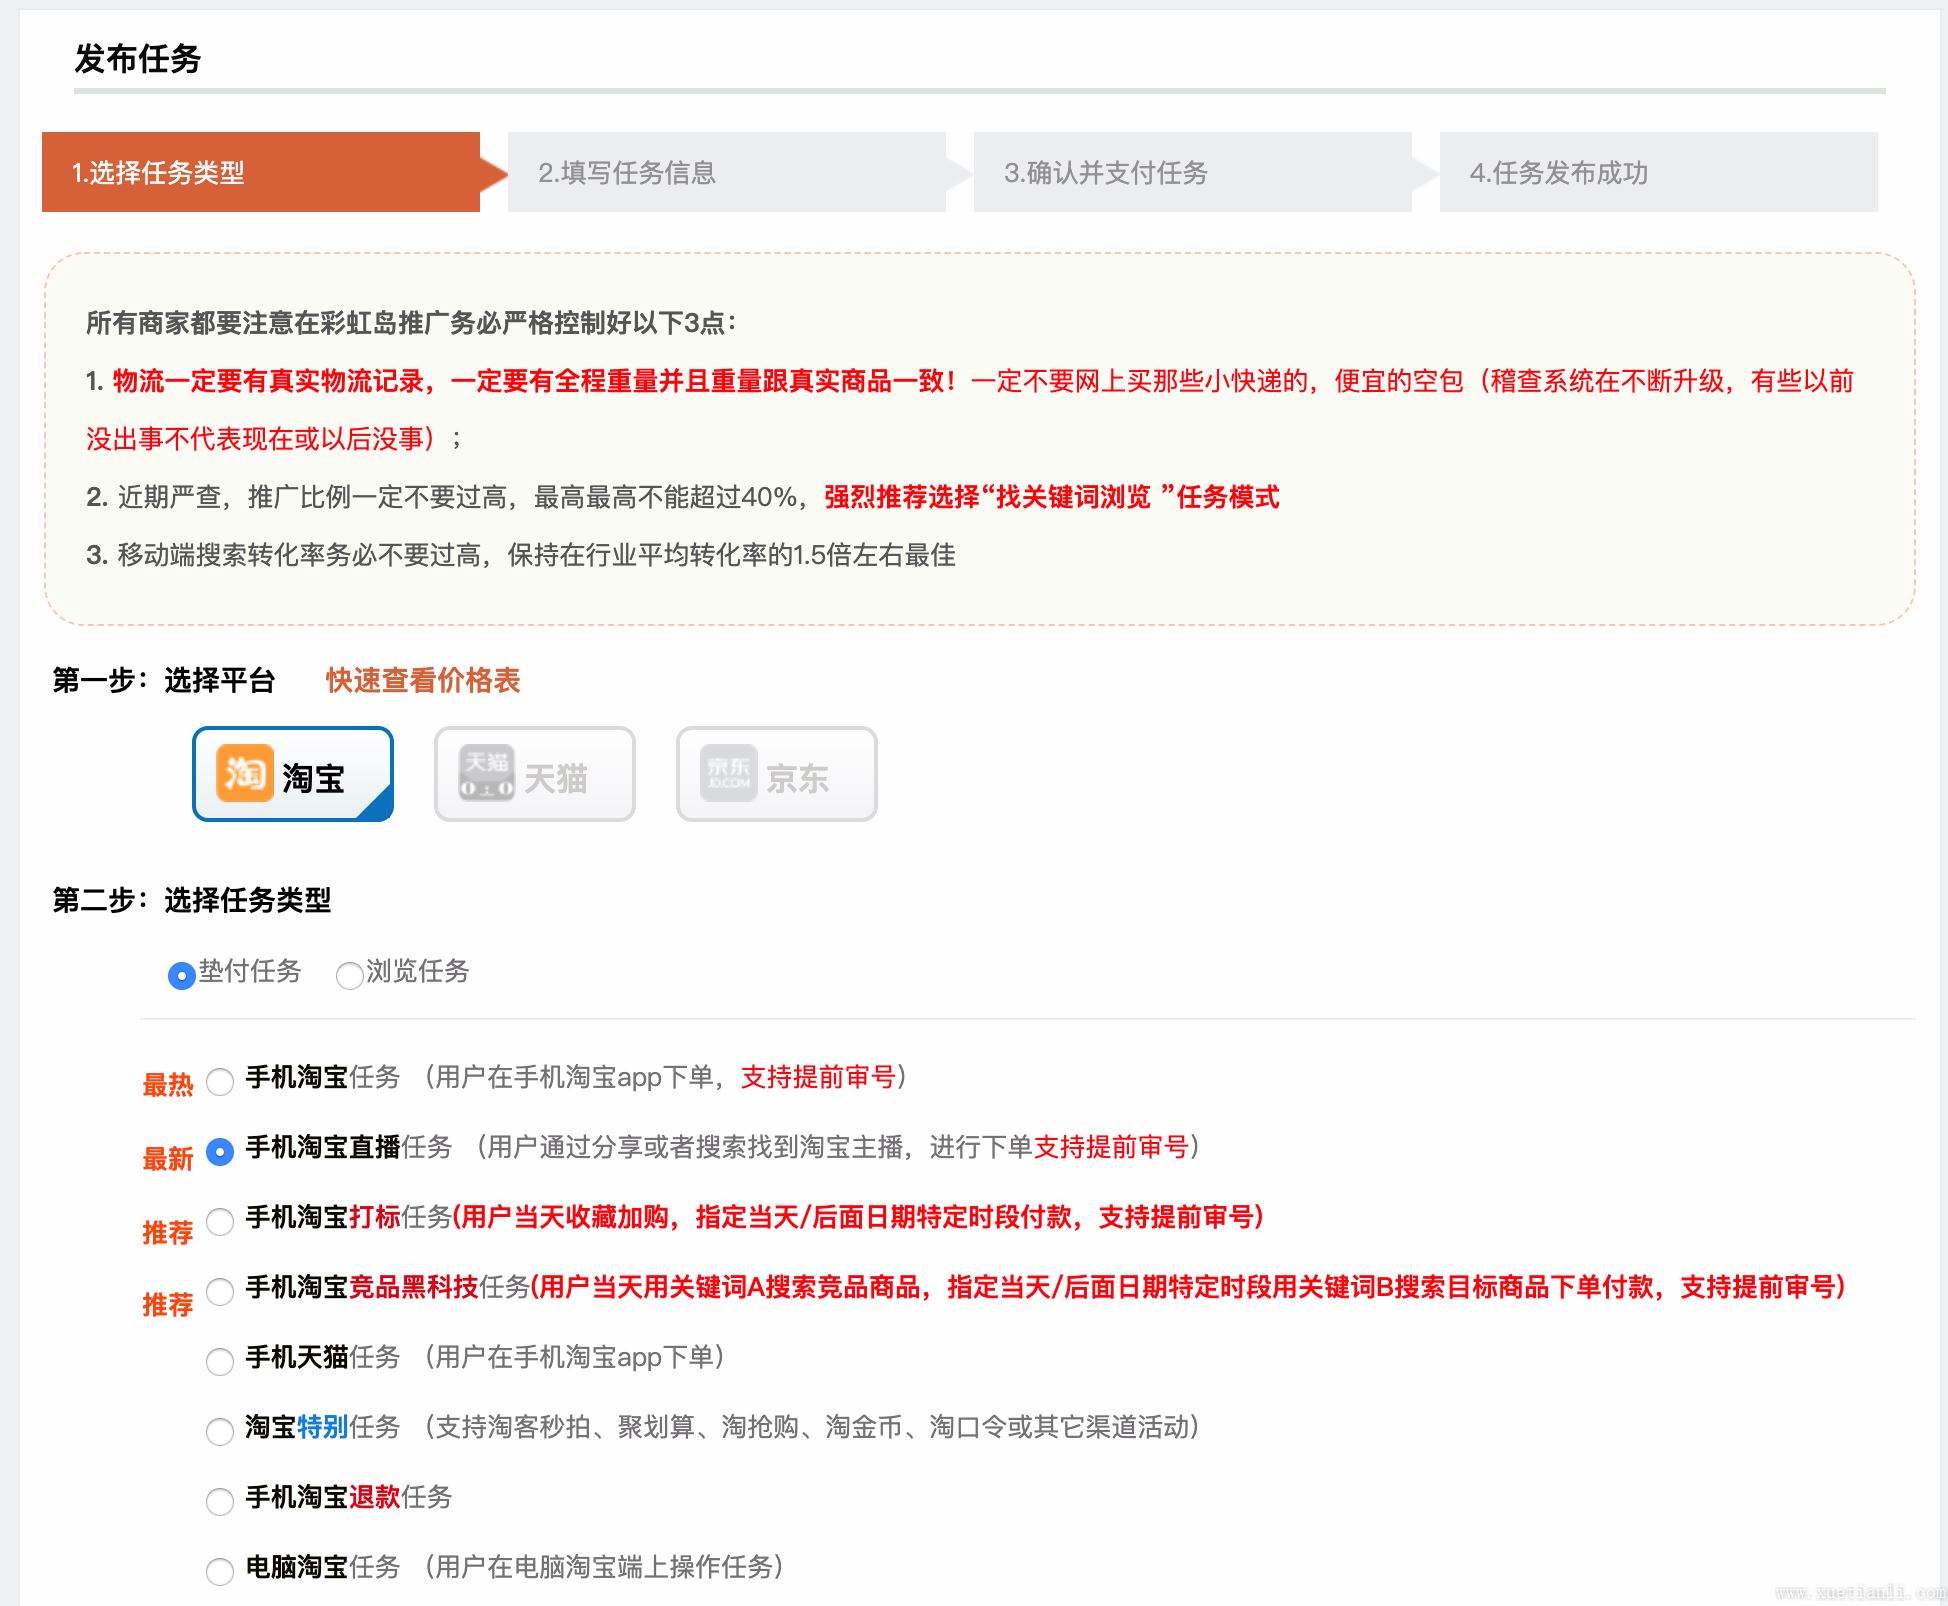Select 手机淘宝任务 radio option
Image resolution: width=1948 pixels, height=1606 pixels.
[x=220, y=1081]
